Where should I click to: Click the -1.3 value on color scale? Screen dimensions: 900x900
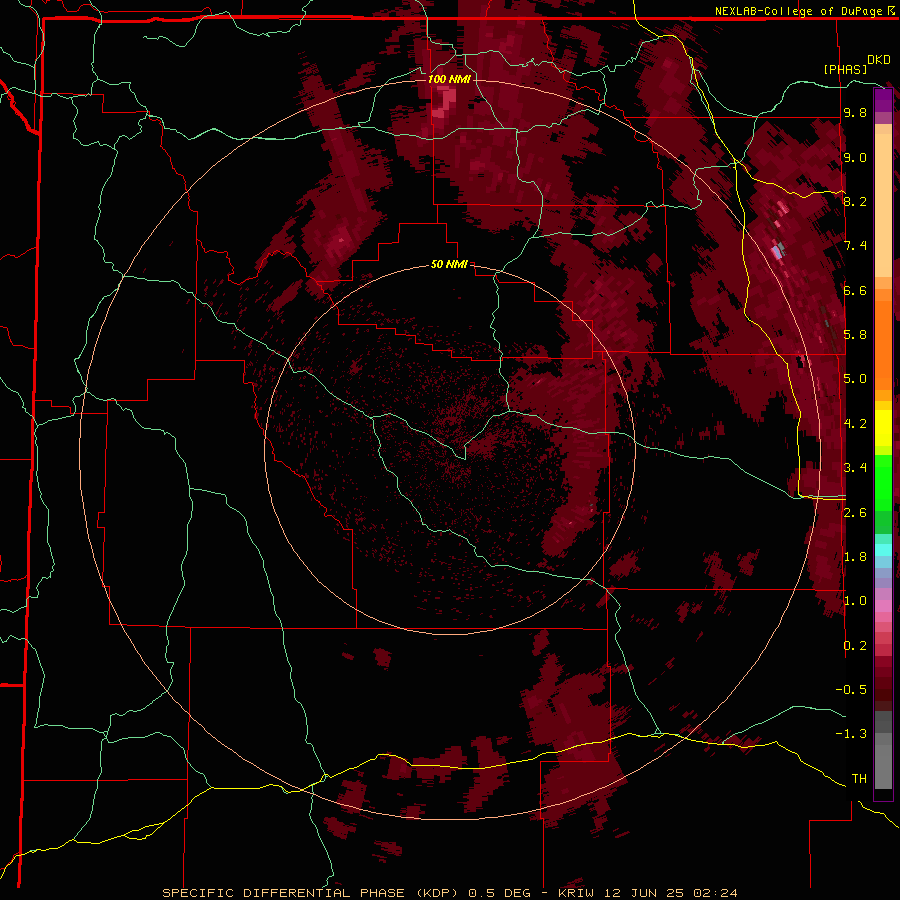[x=851, y=734]
